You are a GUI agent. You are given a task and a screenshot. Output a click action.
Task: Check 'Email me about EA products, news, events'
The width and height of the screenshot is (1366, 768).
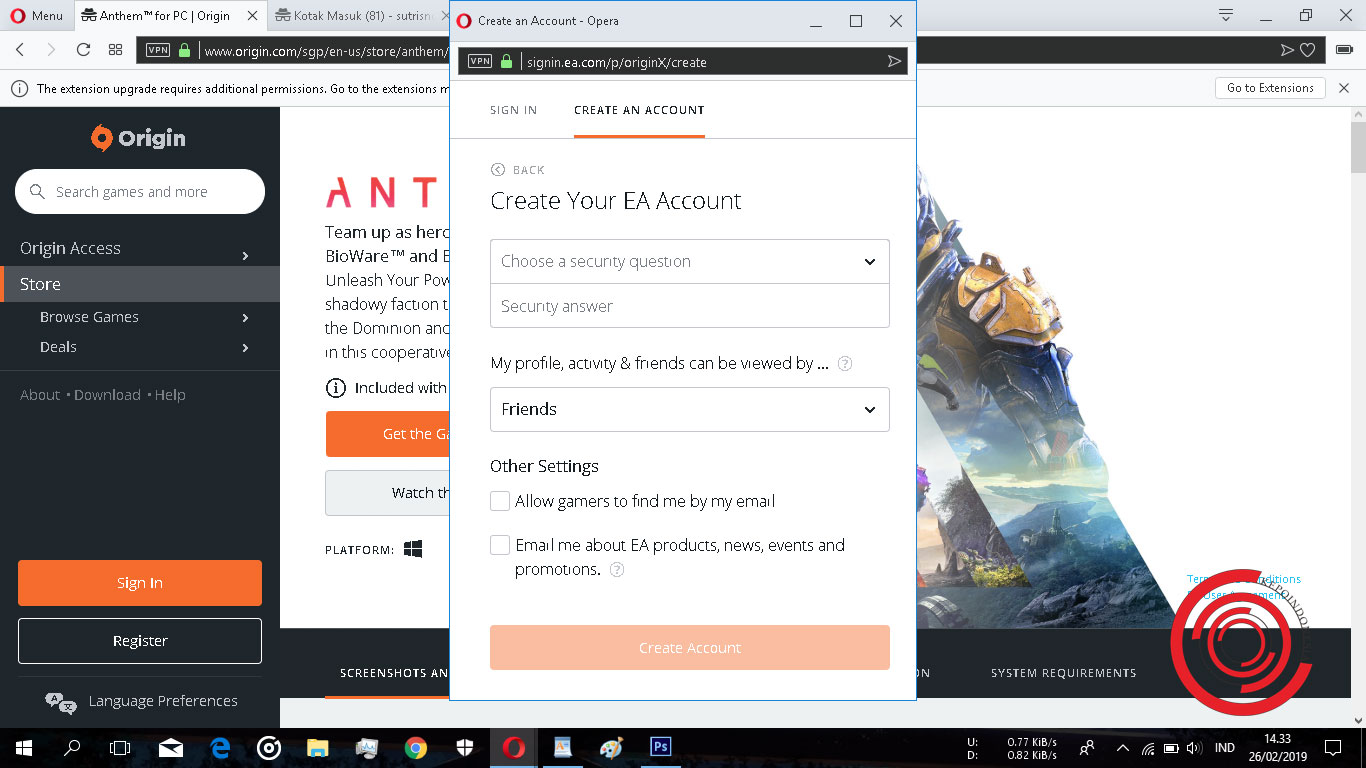coord(500,545)
